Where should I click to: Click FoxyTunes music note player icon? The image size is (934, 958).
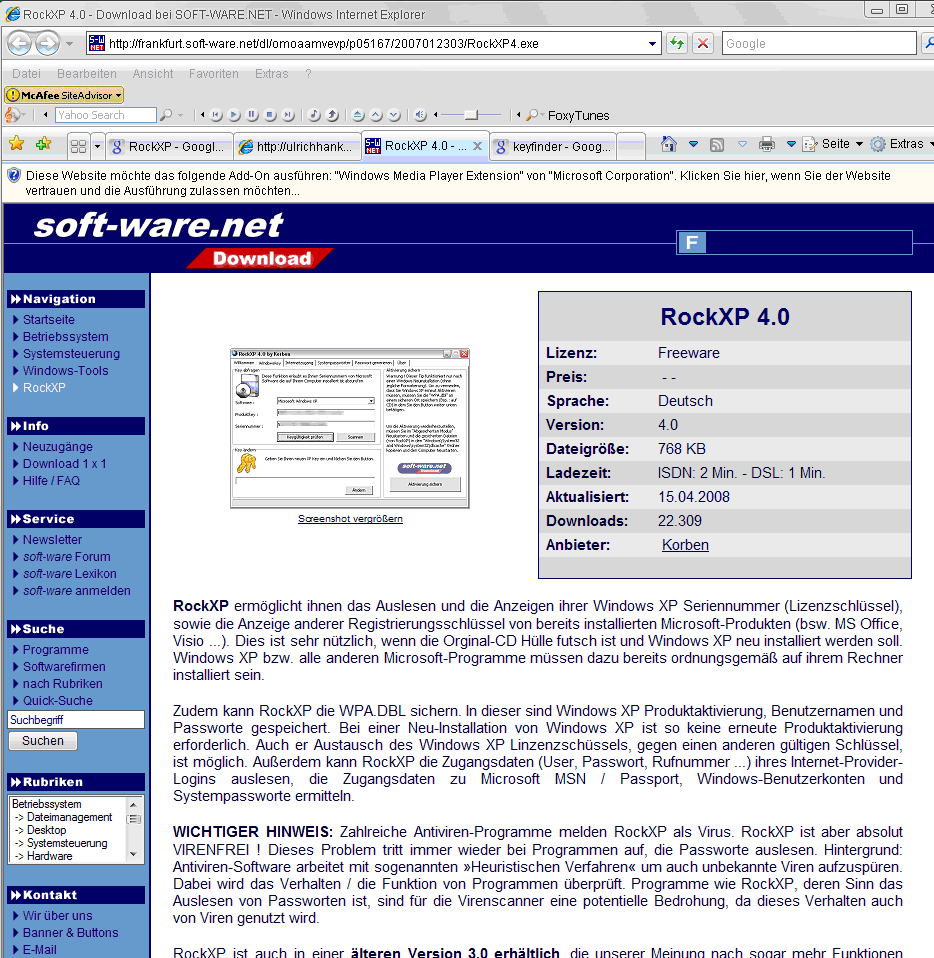[x=314, y=115]
